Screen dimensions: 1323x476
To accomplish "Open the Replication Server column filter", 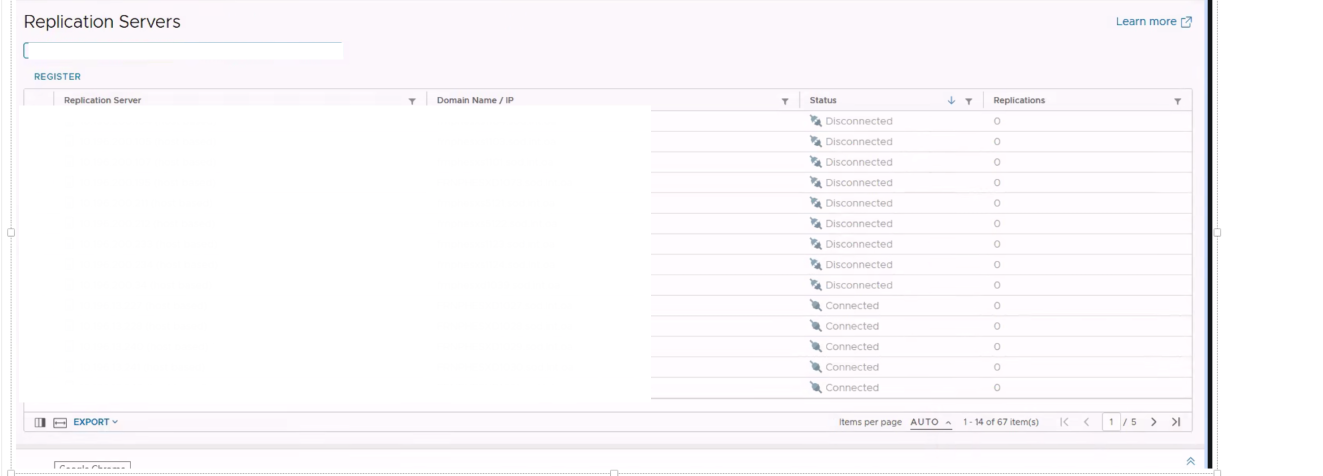I will click(412, 101).
